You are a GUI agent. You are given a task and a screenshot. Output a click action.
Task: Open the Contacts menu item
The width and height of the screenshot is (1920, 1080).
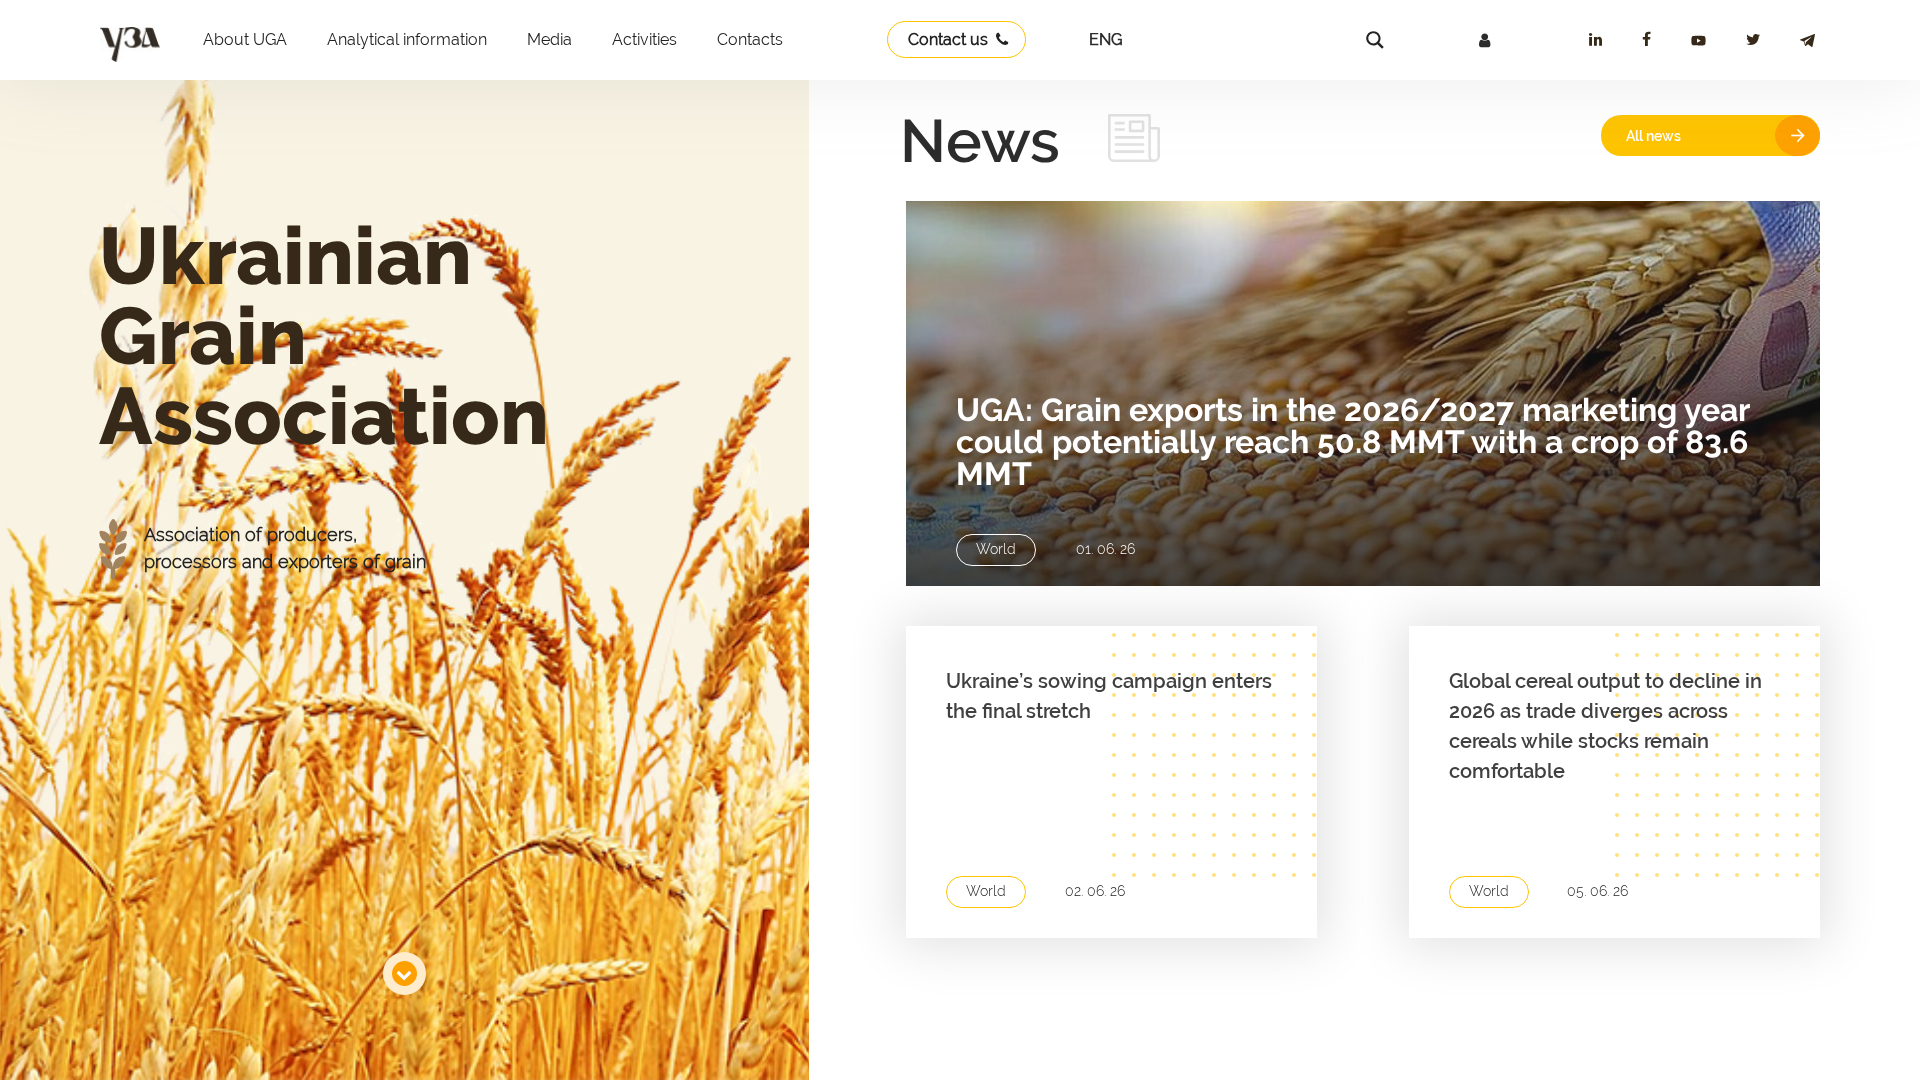pos(750,40)
